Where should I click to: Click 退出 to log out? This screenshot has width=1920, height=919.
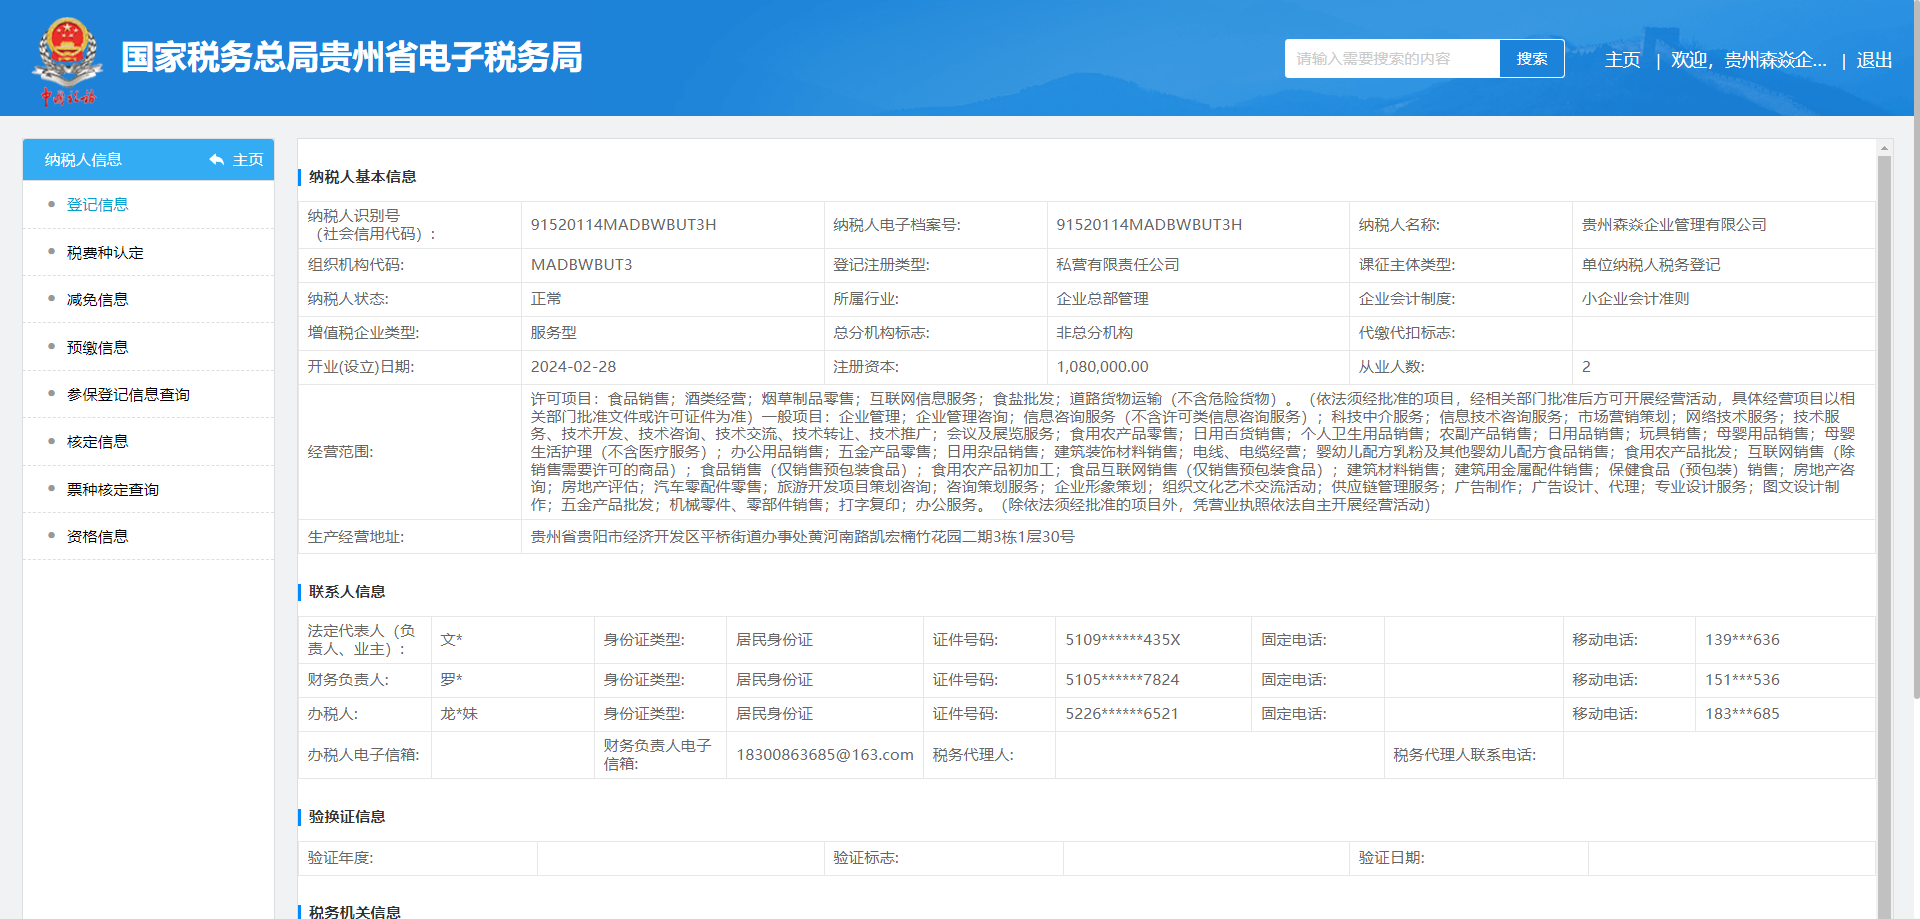1873,60
